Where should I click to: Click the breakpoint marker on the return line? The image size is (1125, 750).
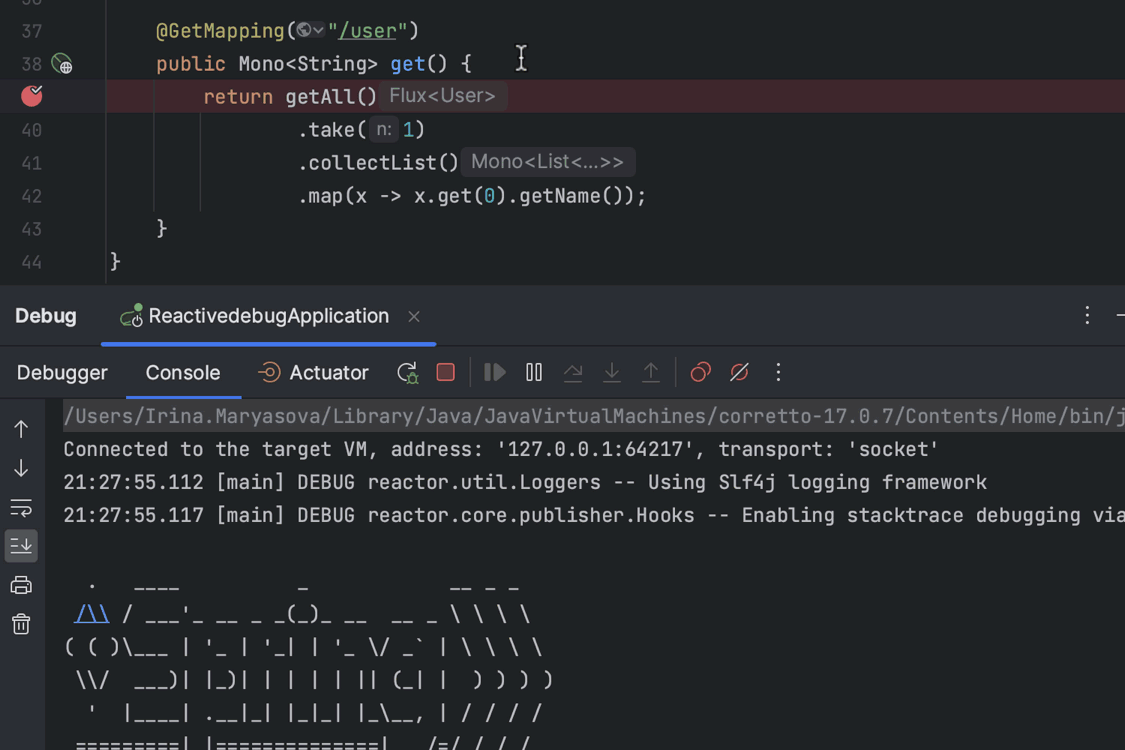[x=32, y=95]
